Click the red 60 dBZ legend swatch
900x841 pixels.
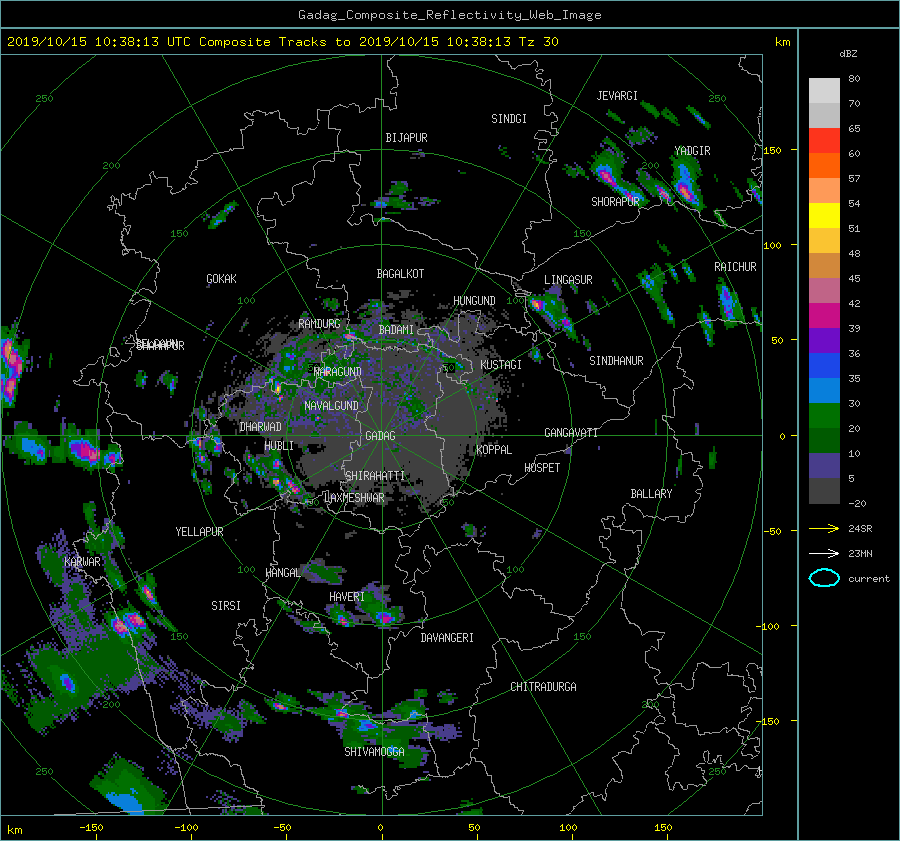(824, 141)
